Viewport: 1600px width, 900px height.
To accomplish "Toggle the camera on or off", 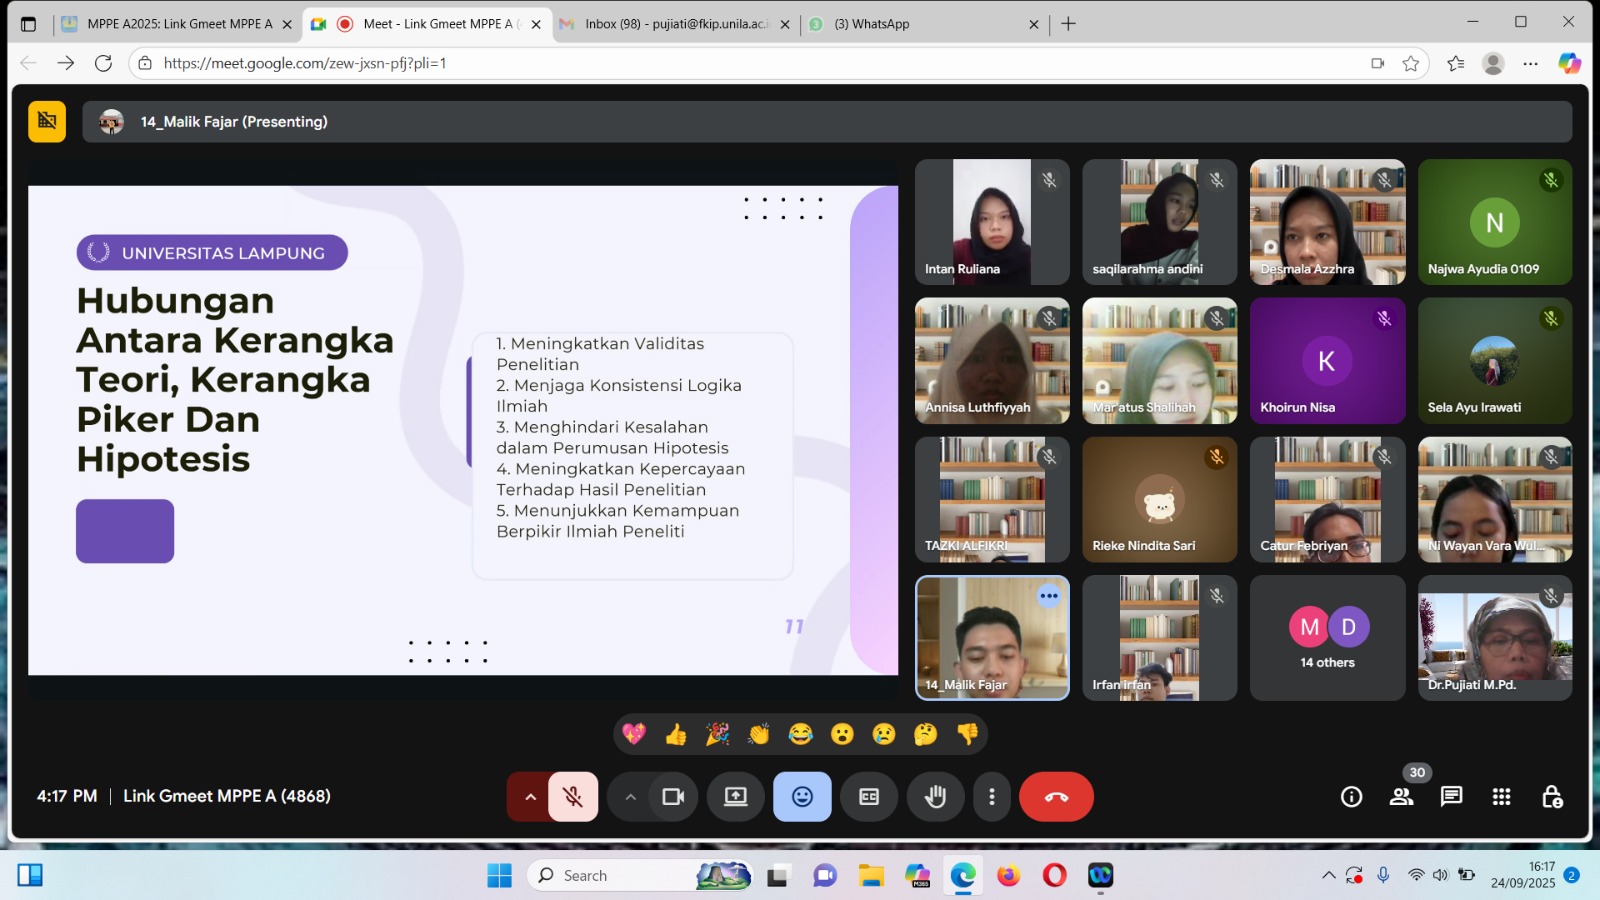I will [673, 797].
